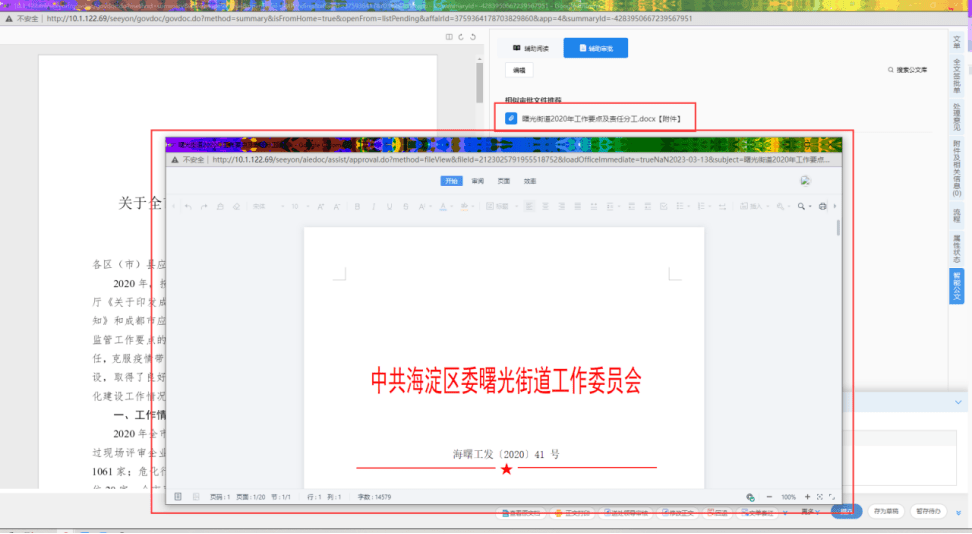The height and width of the screenshot is (534, 972).
Task: Open the 流程 side tab
Action: (x=957, y=215)
